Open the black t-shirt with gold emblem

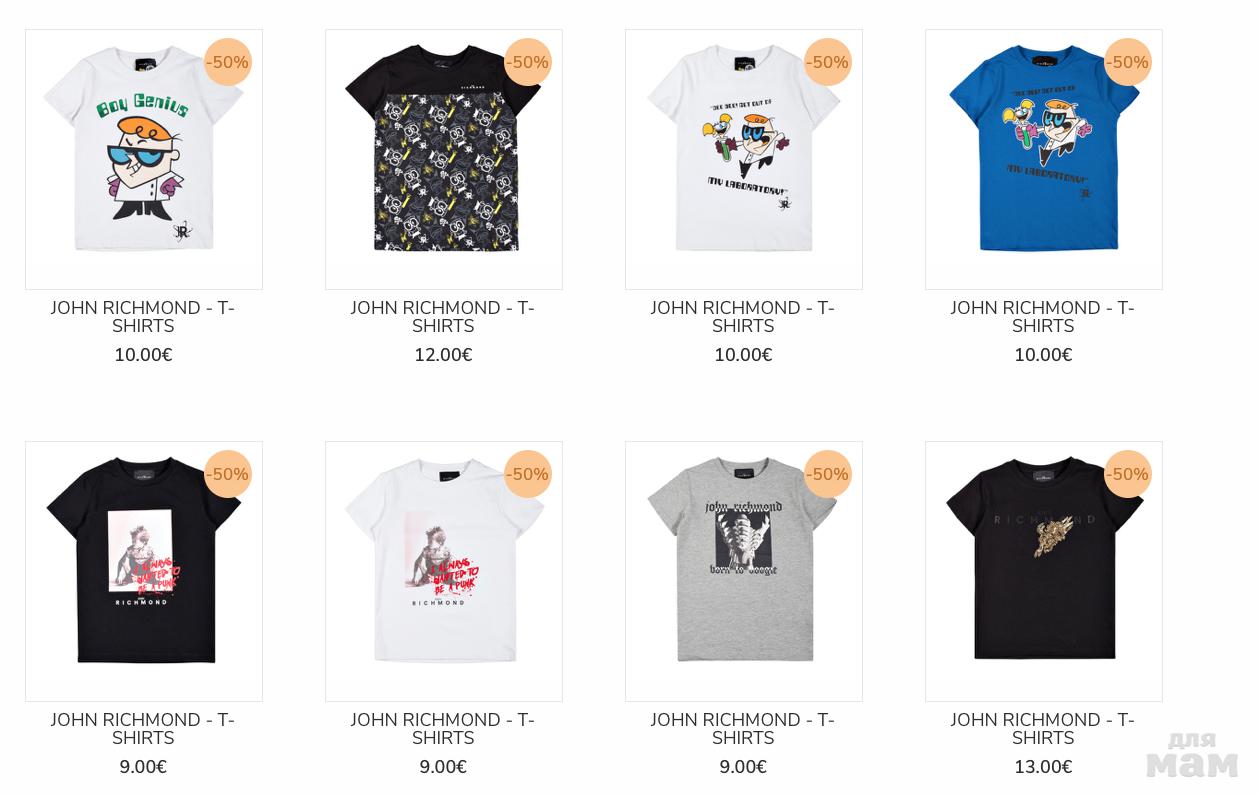1044,571
